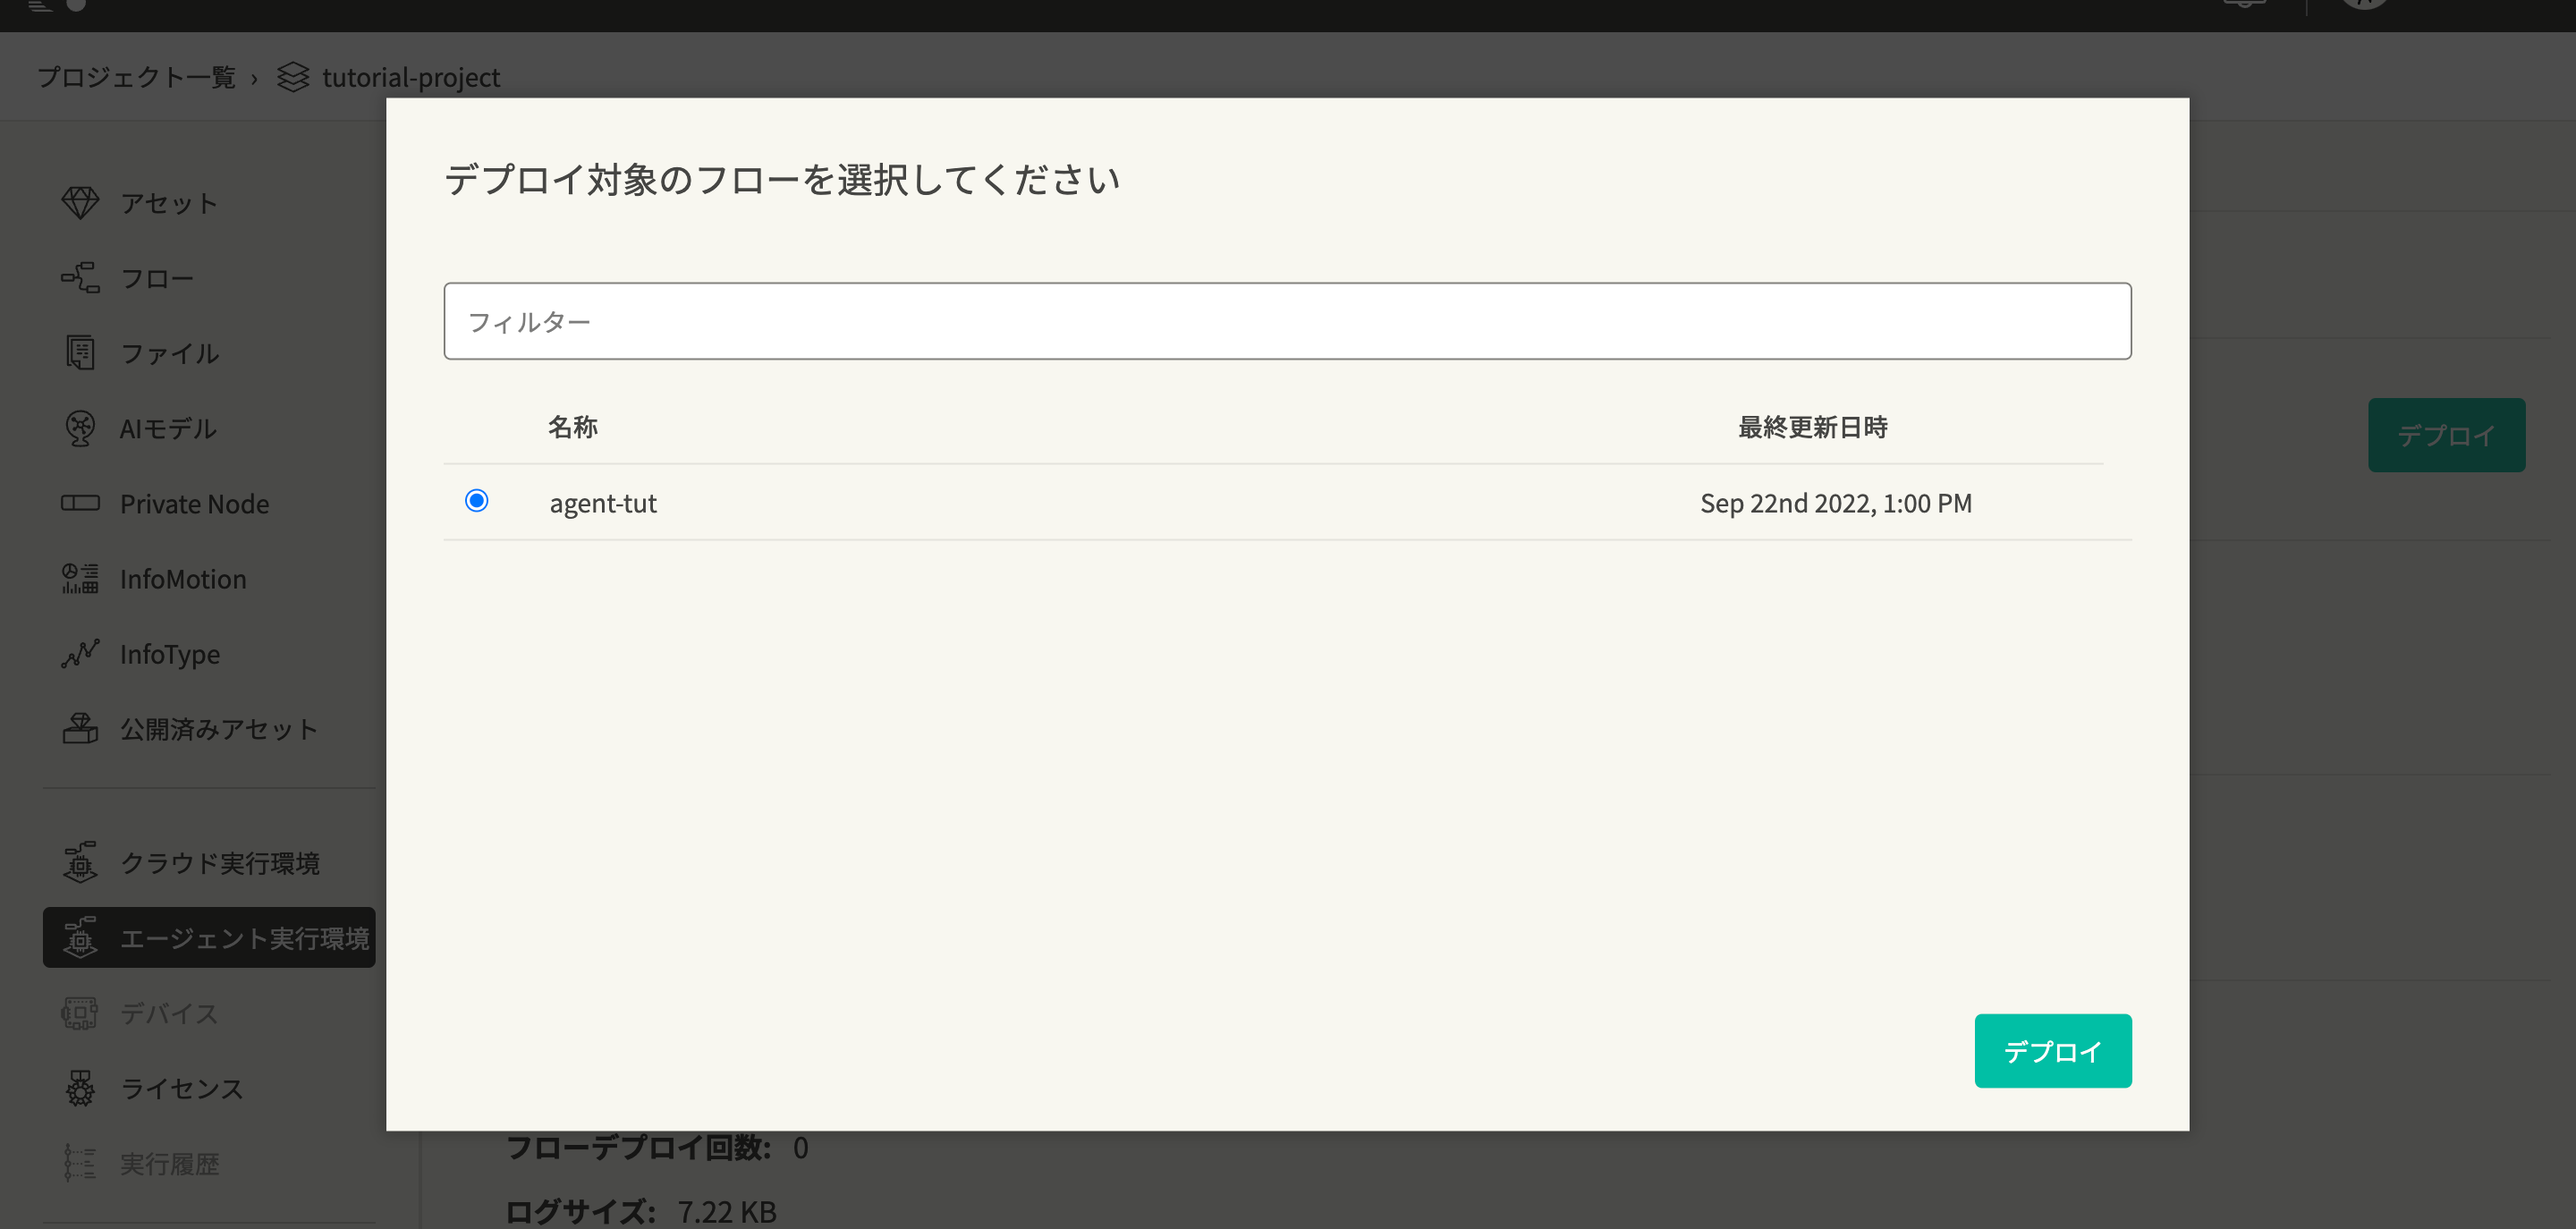Screen dimensions: 2576x1229
Task: Open エージェント実行環境 menu item
Action: (209, 937)
